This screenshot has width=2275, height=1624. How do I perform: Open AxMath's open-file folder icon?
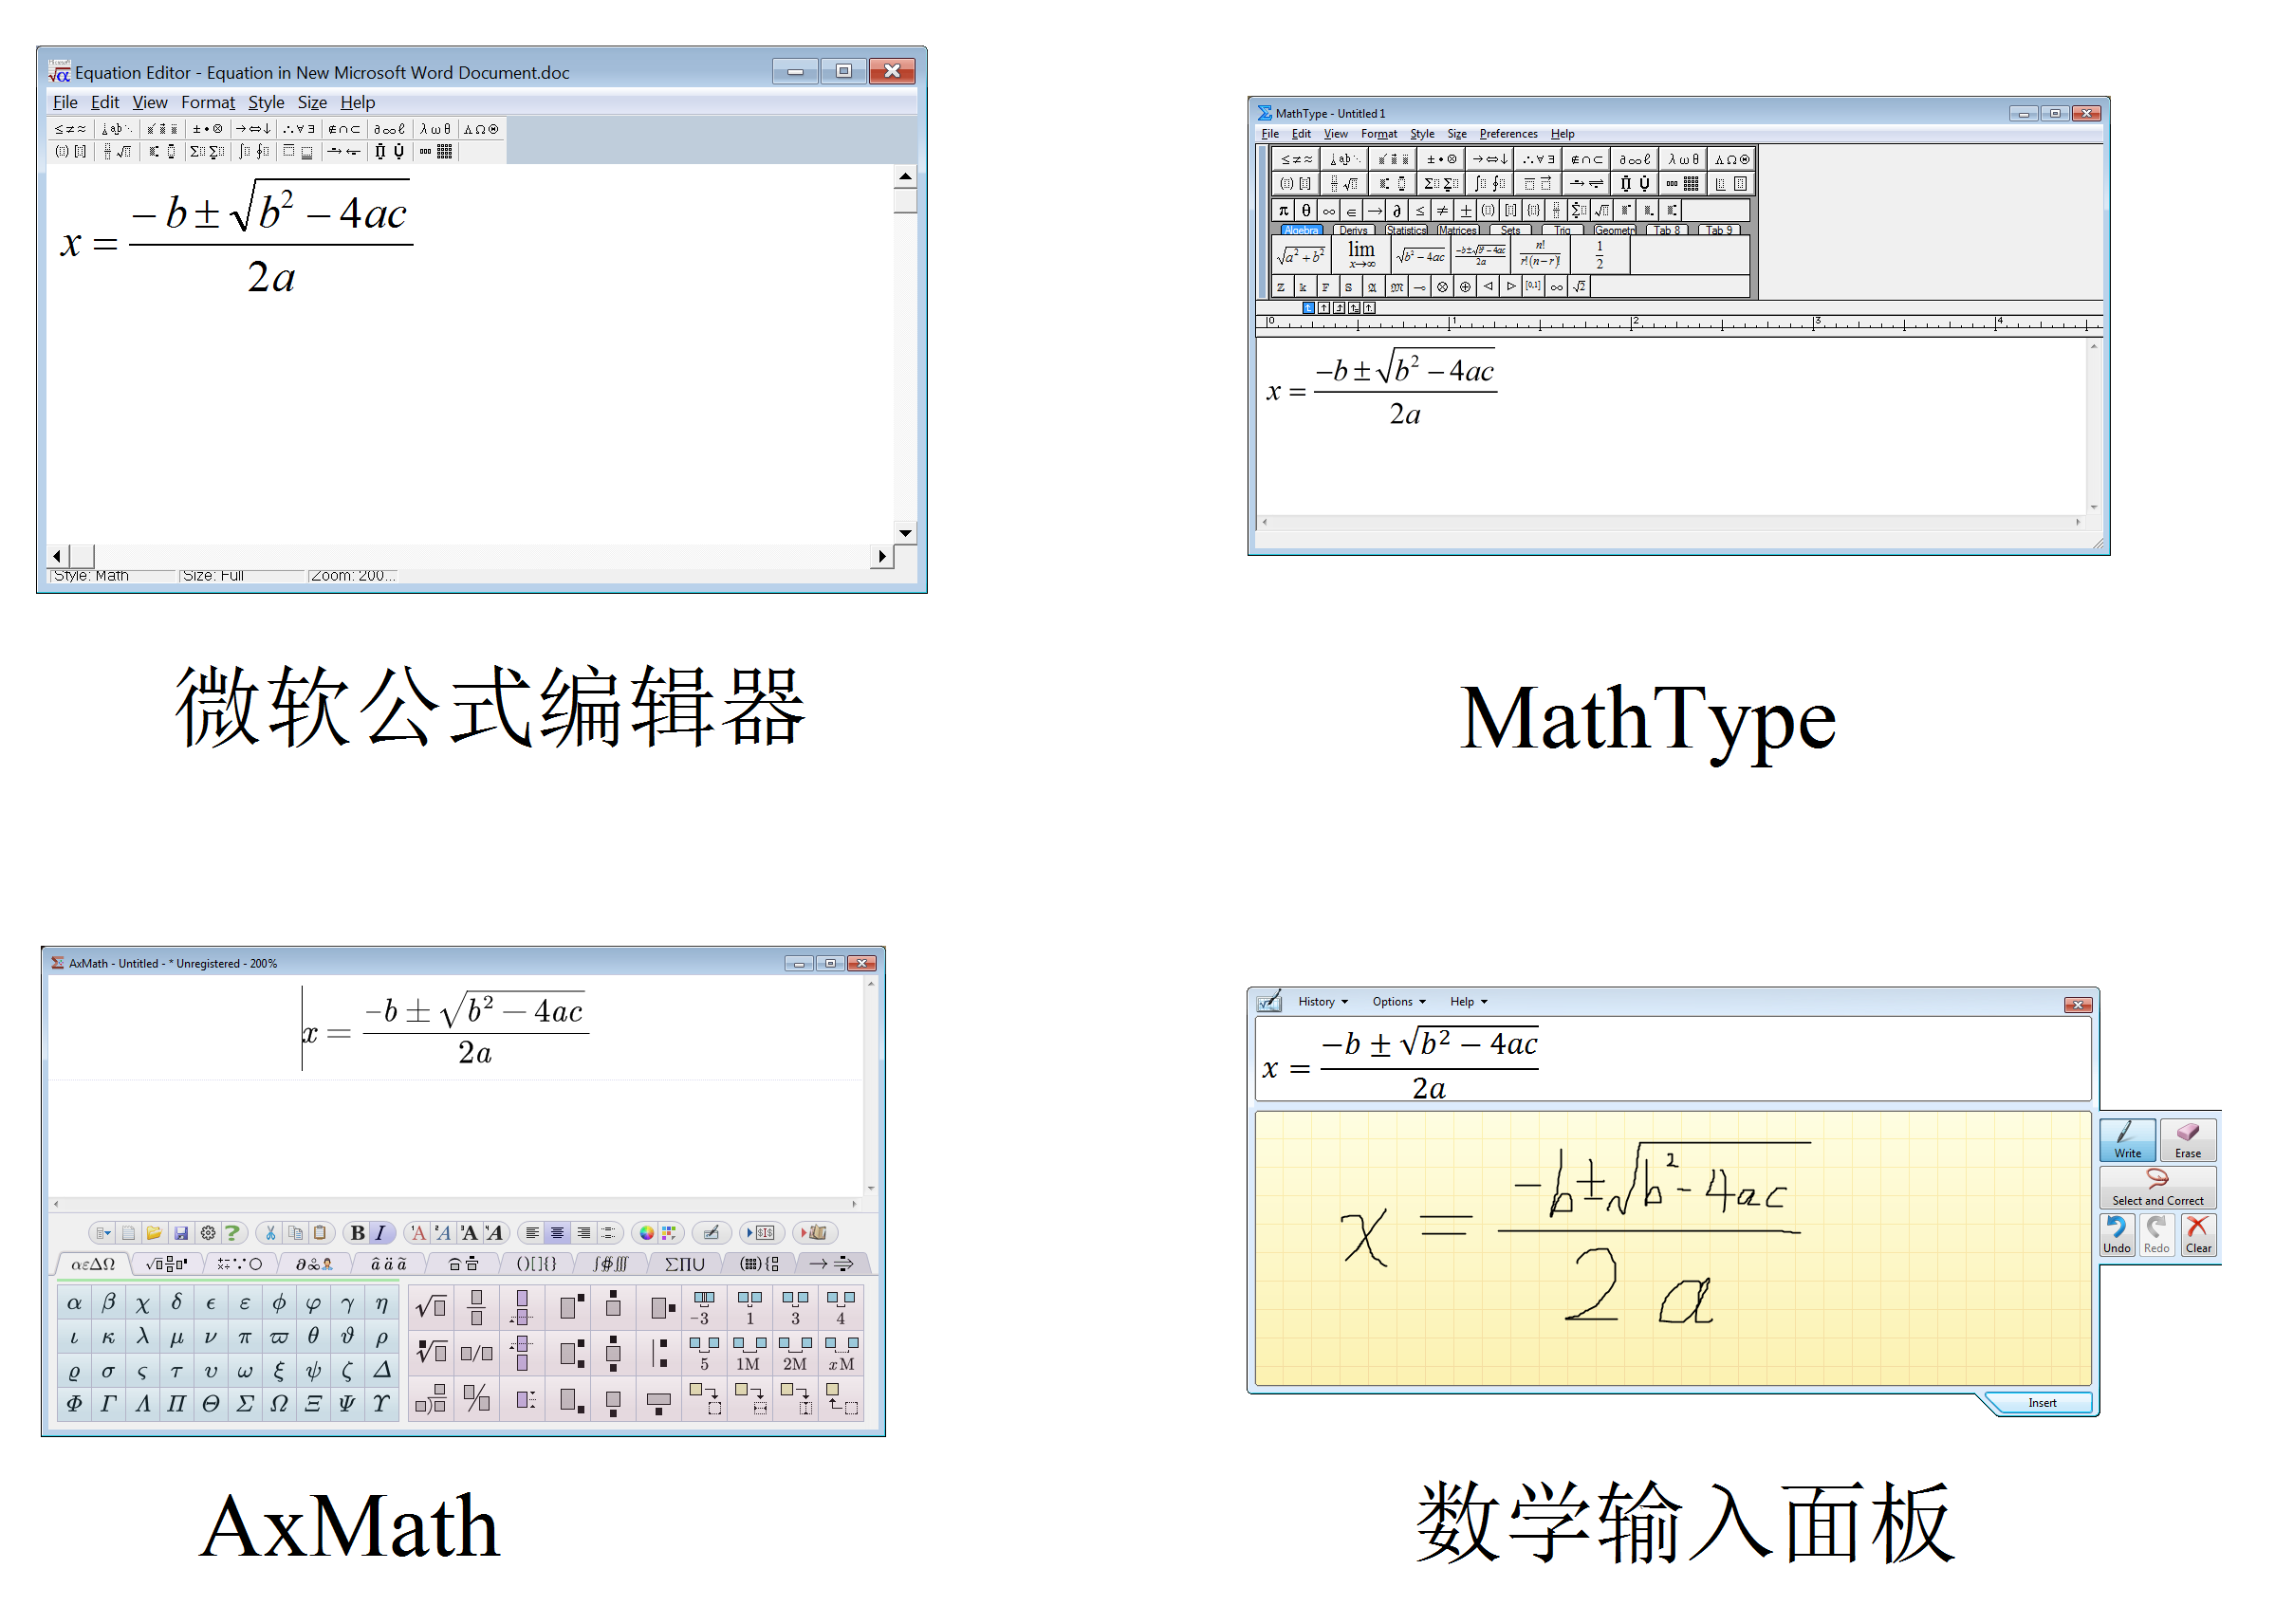[x=153, y=1233]
